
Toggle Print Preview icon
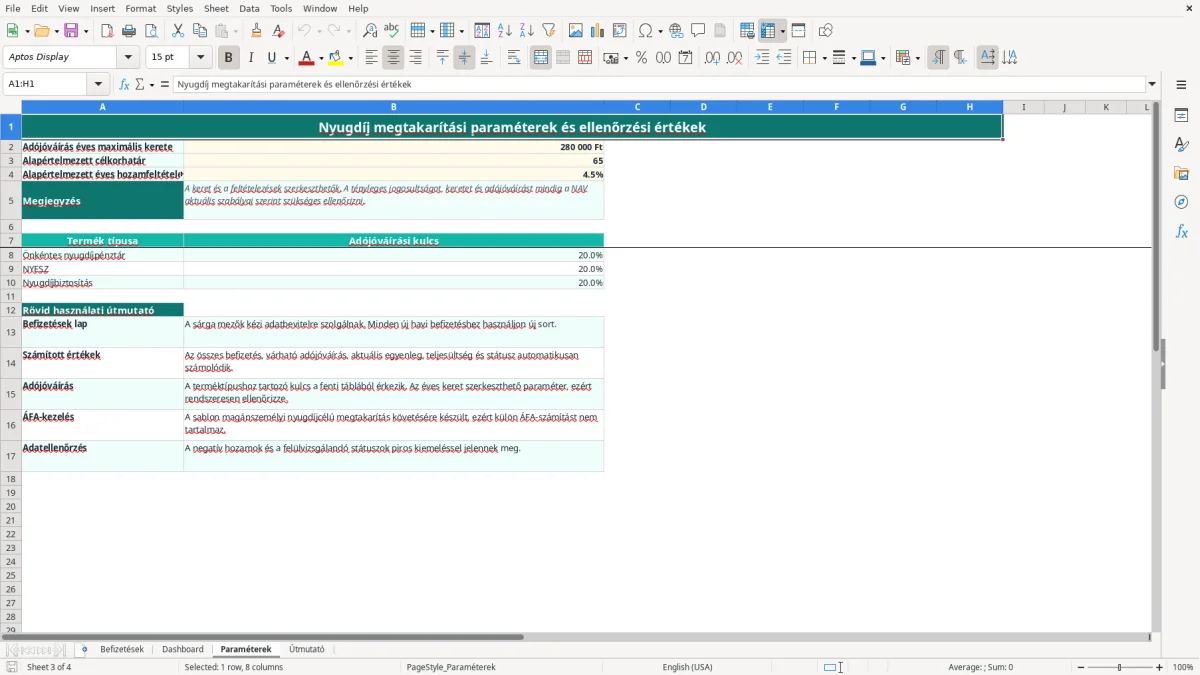click(x=150, y=31)
